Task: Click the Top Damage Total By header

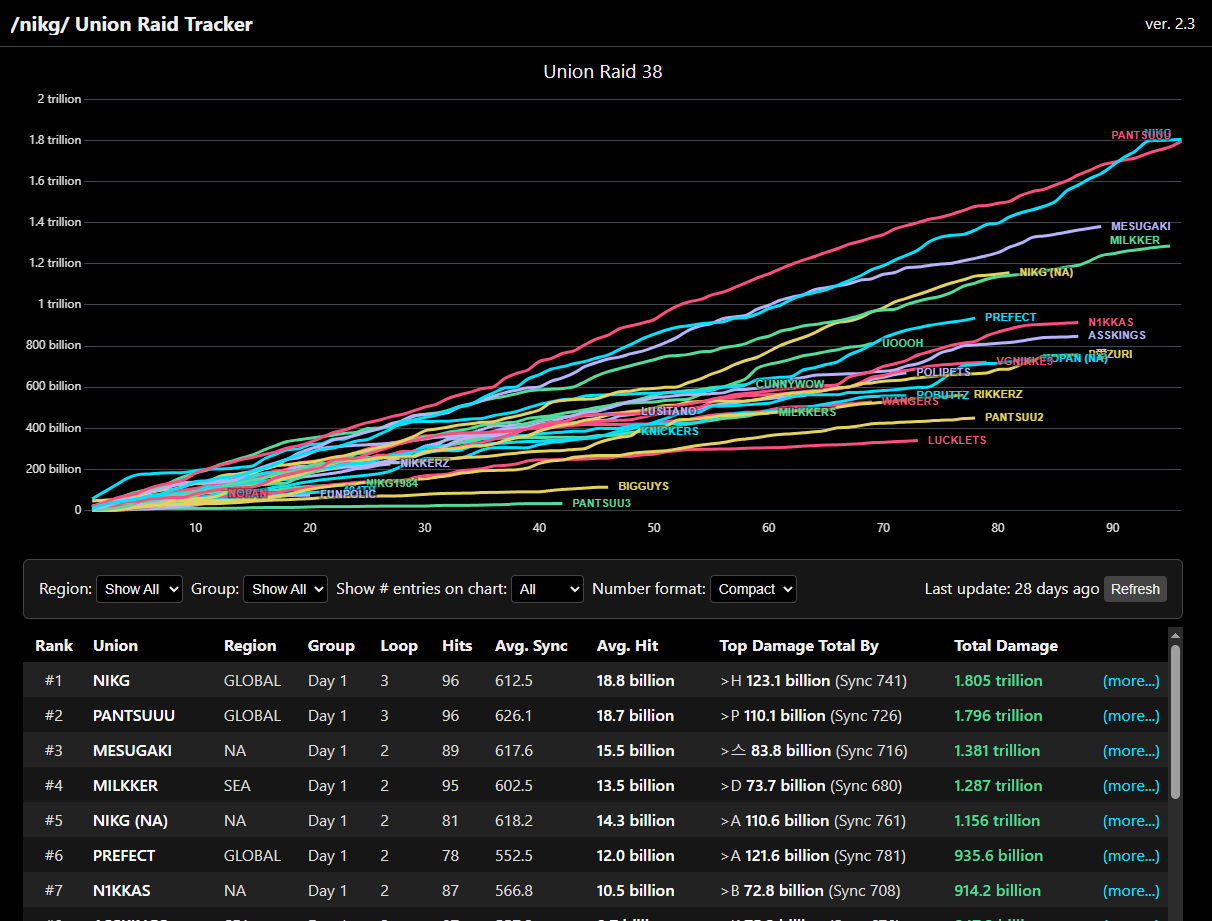Action: click(799, 646)
